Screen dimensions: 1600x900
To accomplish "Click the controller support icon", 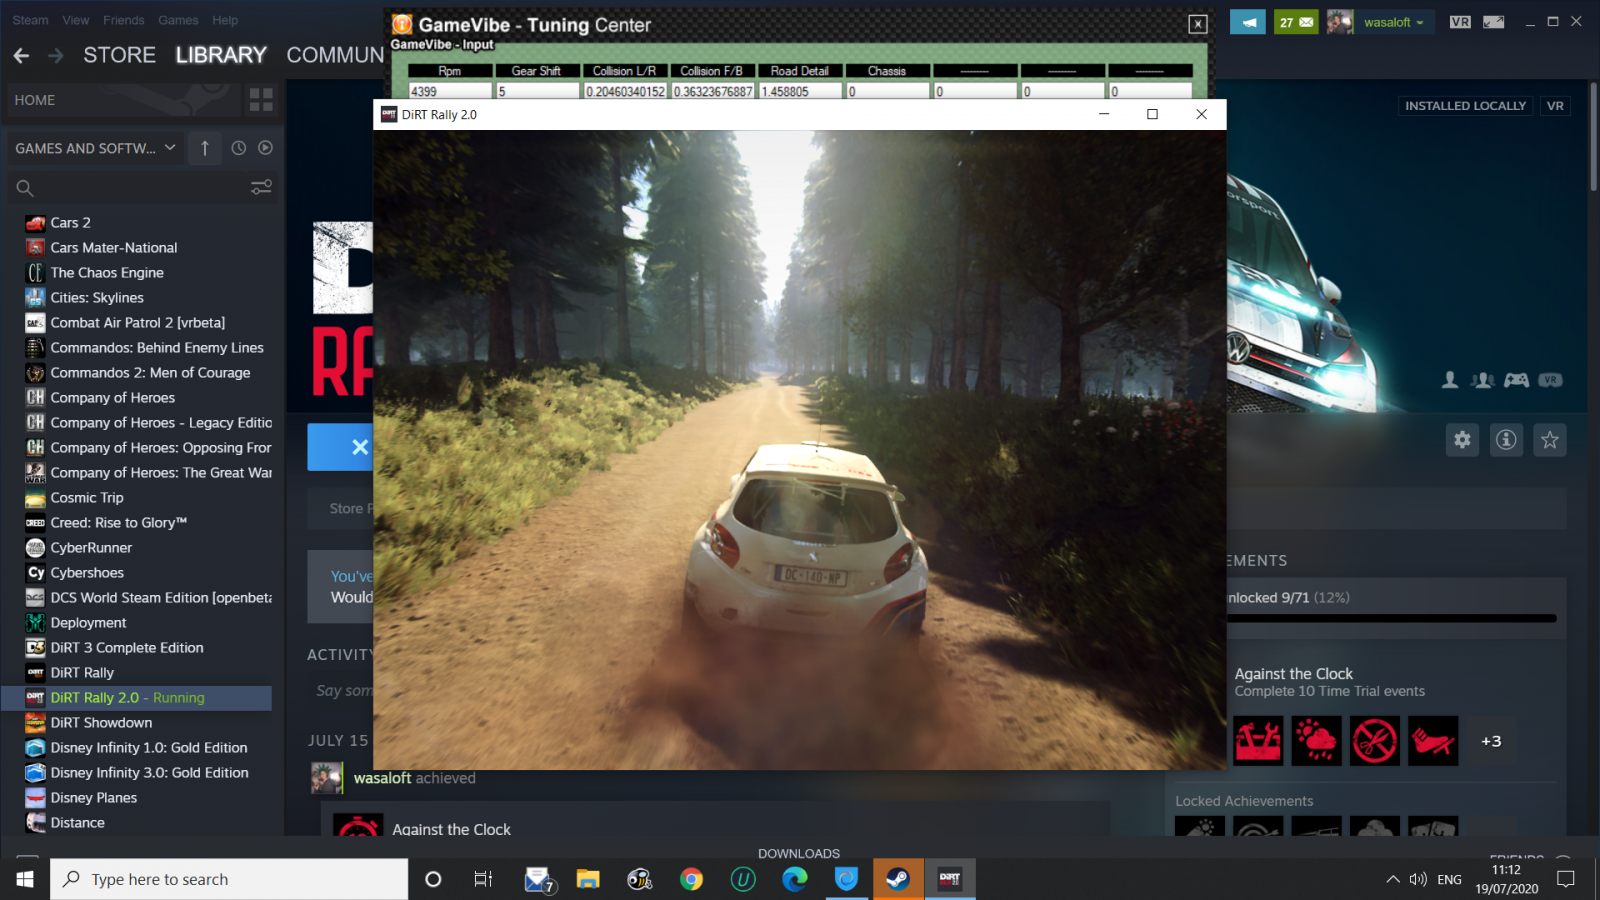I will click(x=1516, y=380).
